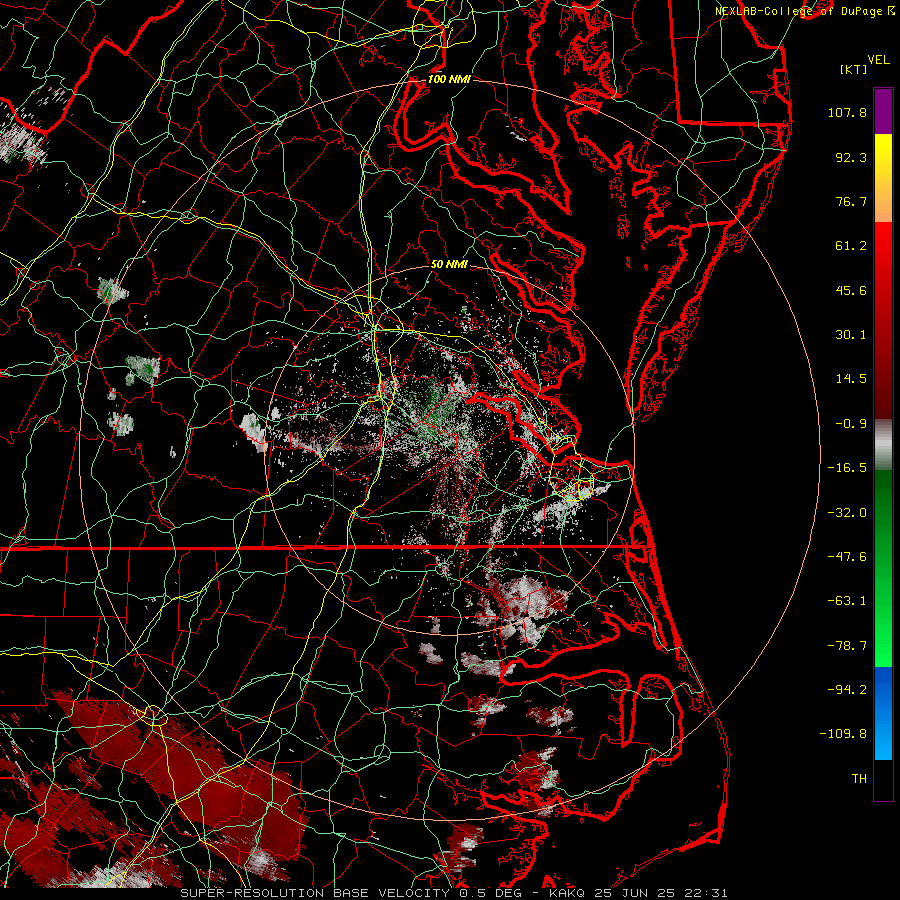Click the KAKQ 25 JUN 25 22:31 timestamp
900x900 pixels.
(638, 893)
